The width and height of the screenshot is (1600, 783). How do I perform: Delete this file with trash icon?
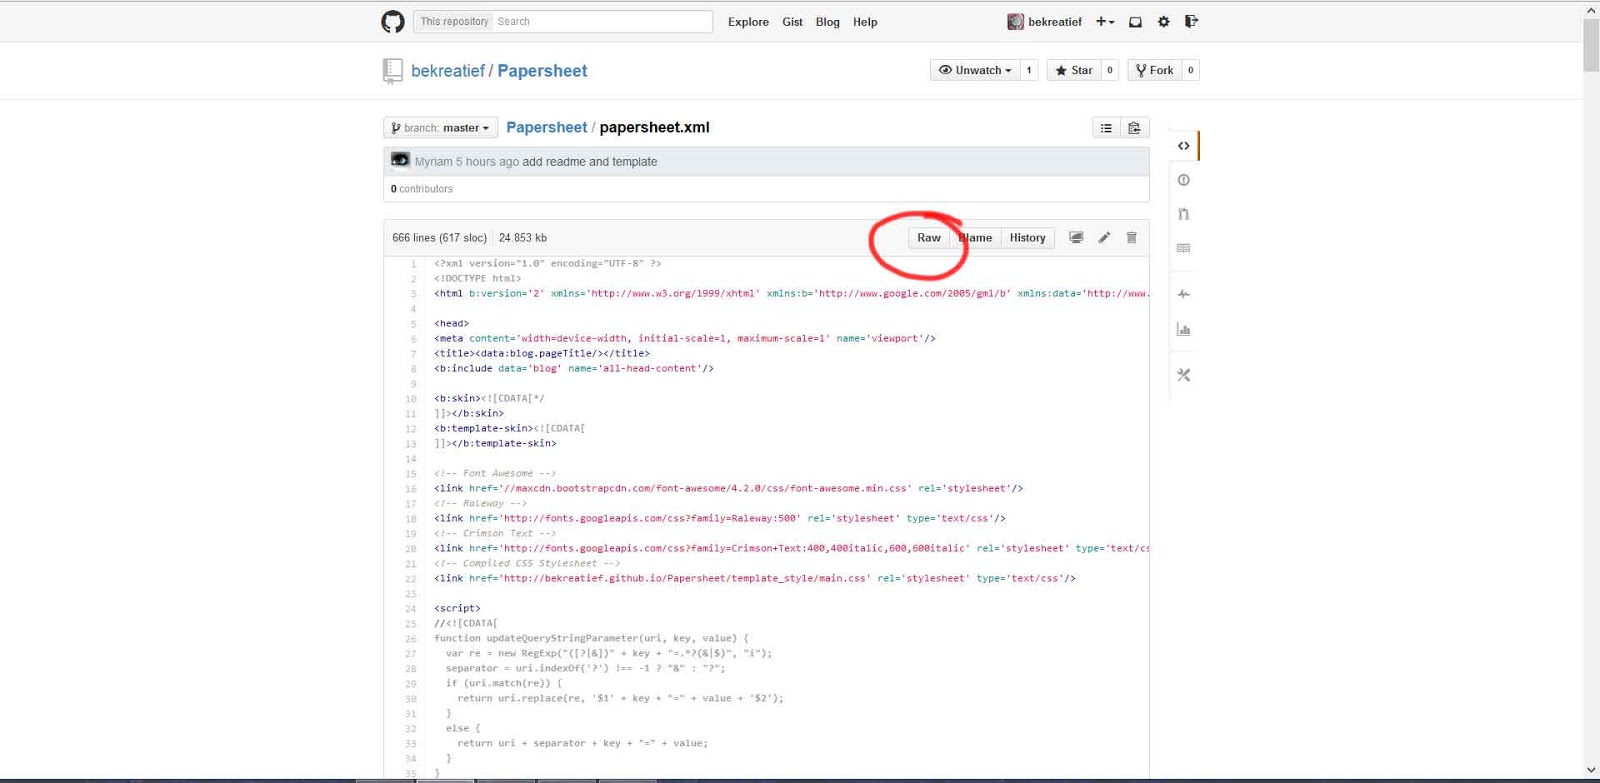(x=1132, y=238)
